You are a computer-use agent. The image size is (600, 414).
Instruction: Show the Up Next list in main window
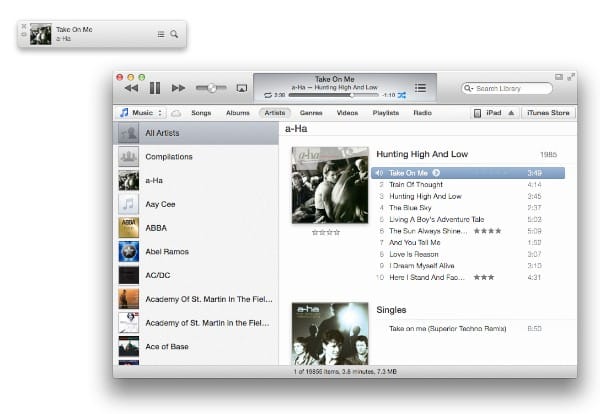(420, 88)
